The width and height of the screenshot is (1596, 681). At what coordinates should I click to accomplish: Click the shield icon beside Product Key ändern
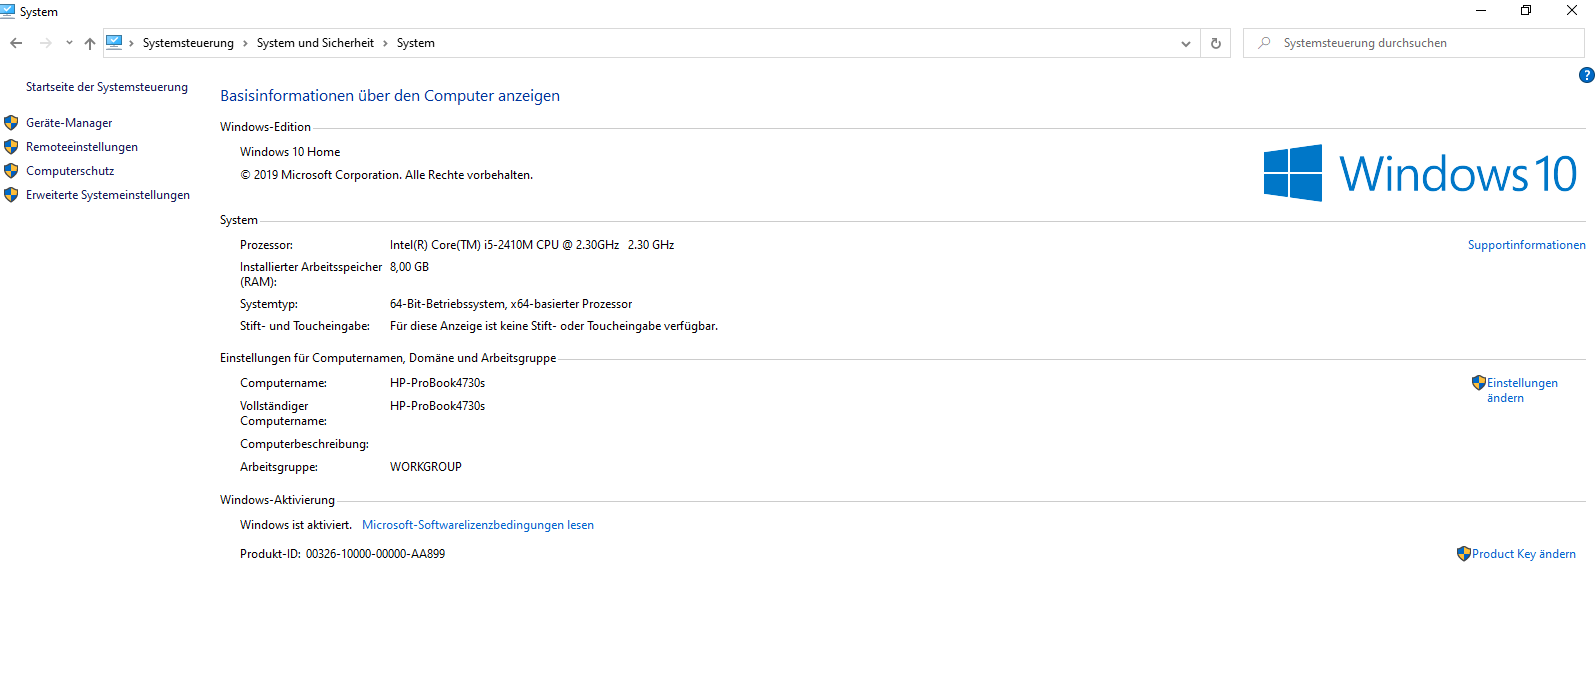tap(1464, 554)
